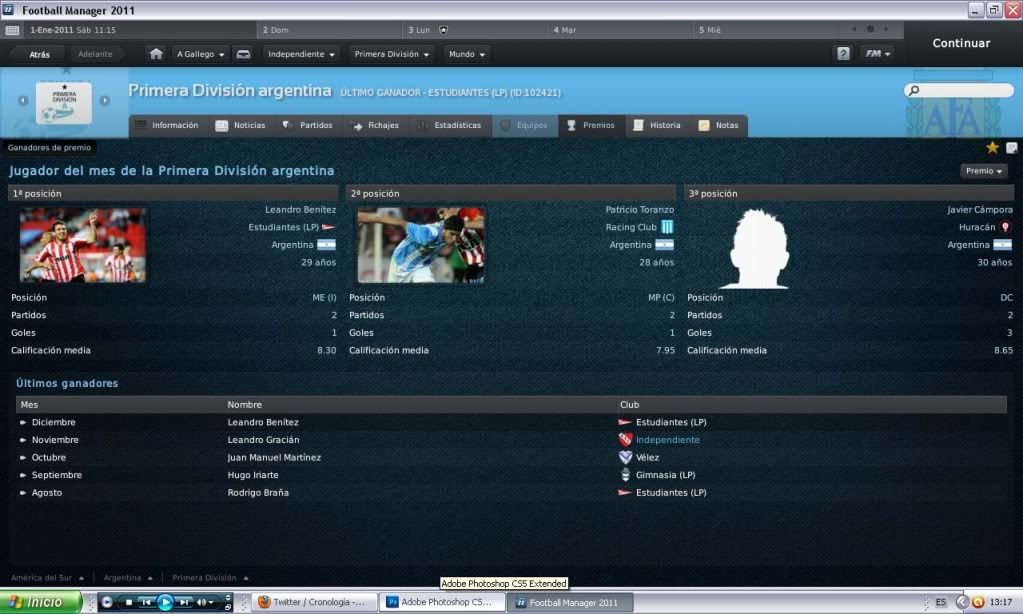
Task: Click the Vélez crest in Octubre row
Action: click(625, 457)
